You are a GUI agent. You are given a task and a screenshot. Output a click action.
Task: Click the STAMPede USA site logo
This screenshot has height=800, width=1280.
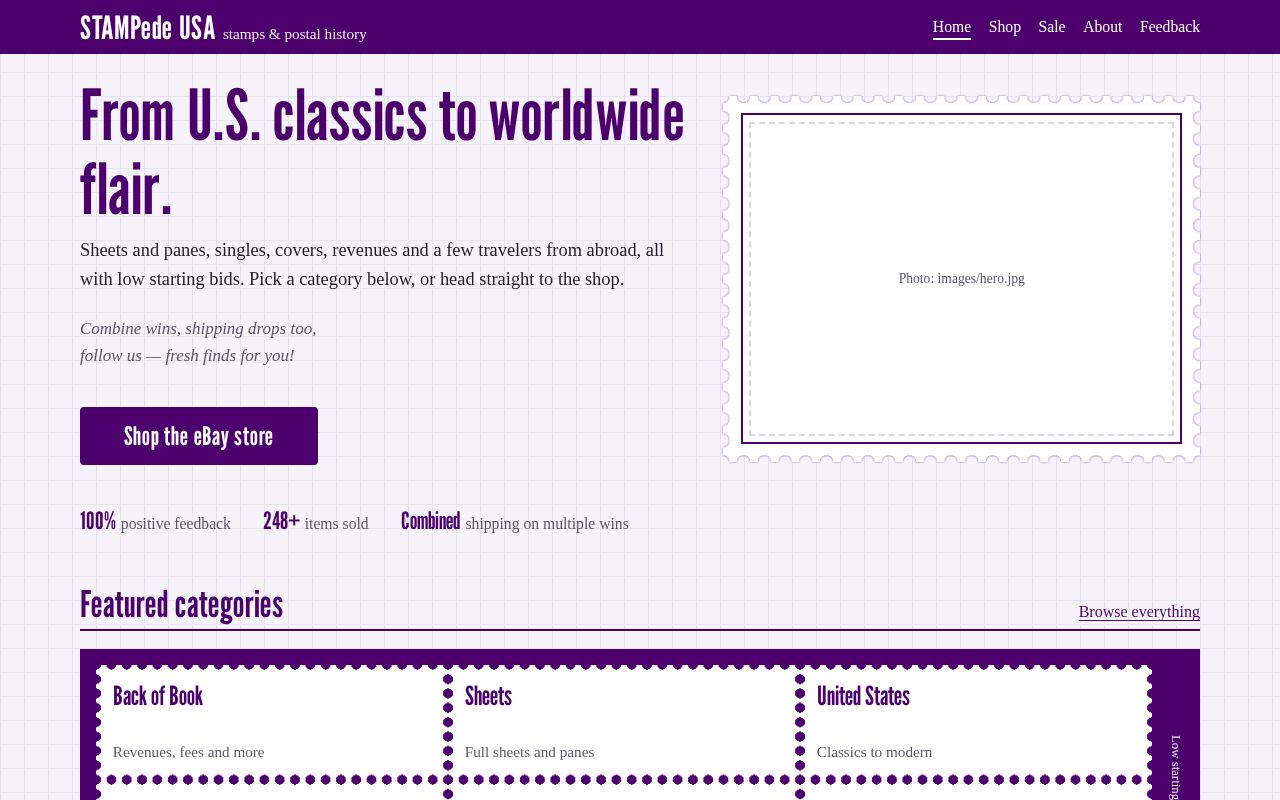tap(147, 28)
